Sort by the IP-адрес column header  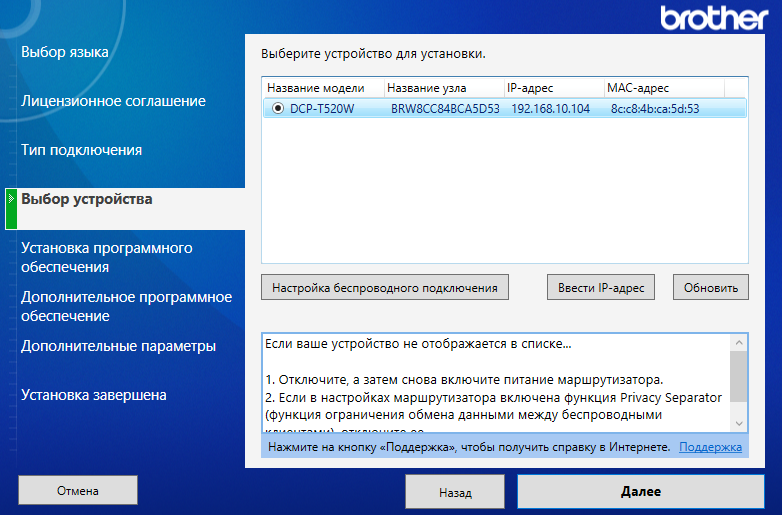coord(554,88)
